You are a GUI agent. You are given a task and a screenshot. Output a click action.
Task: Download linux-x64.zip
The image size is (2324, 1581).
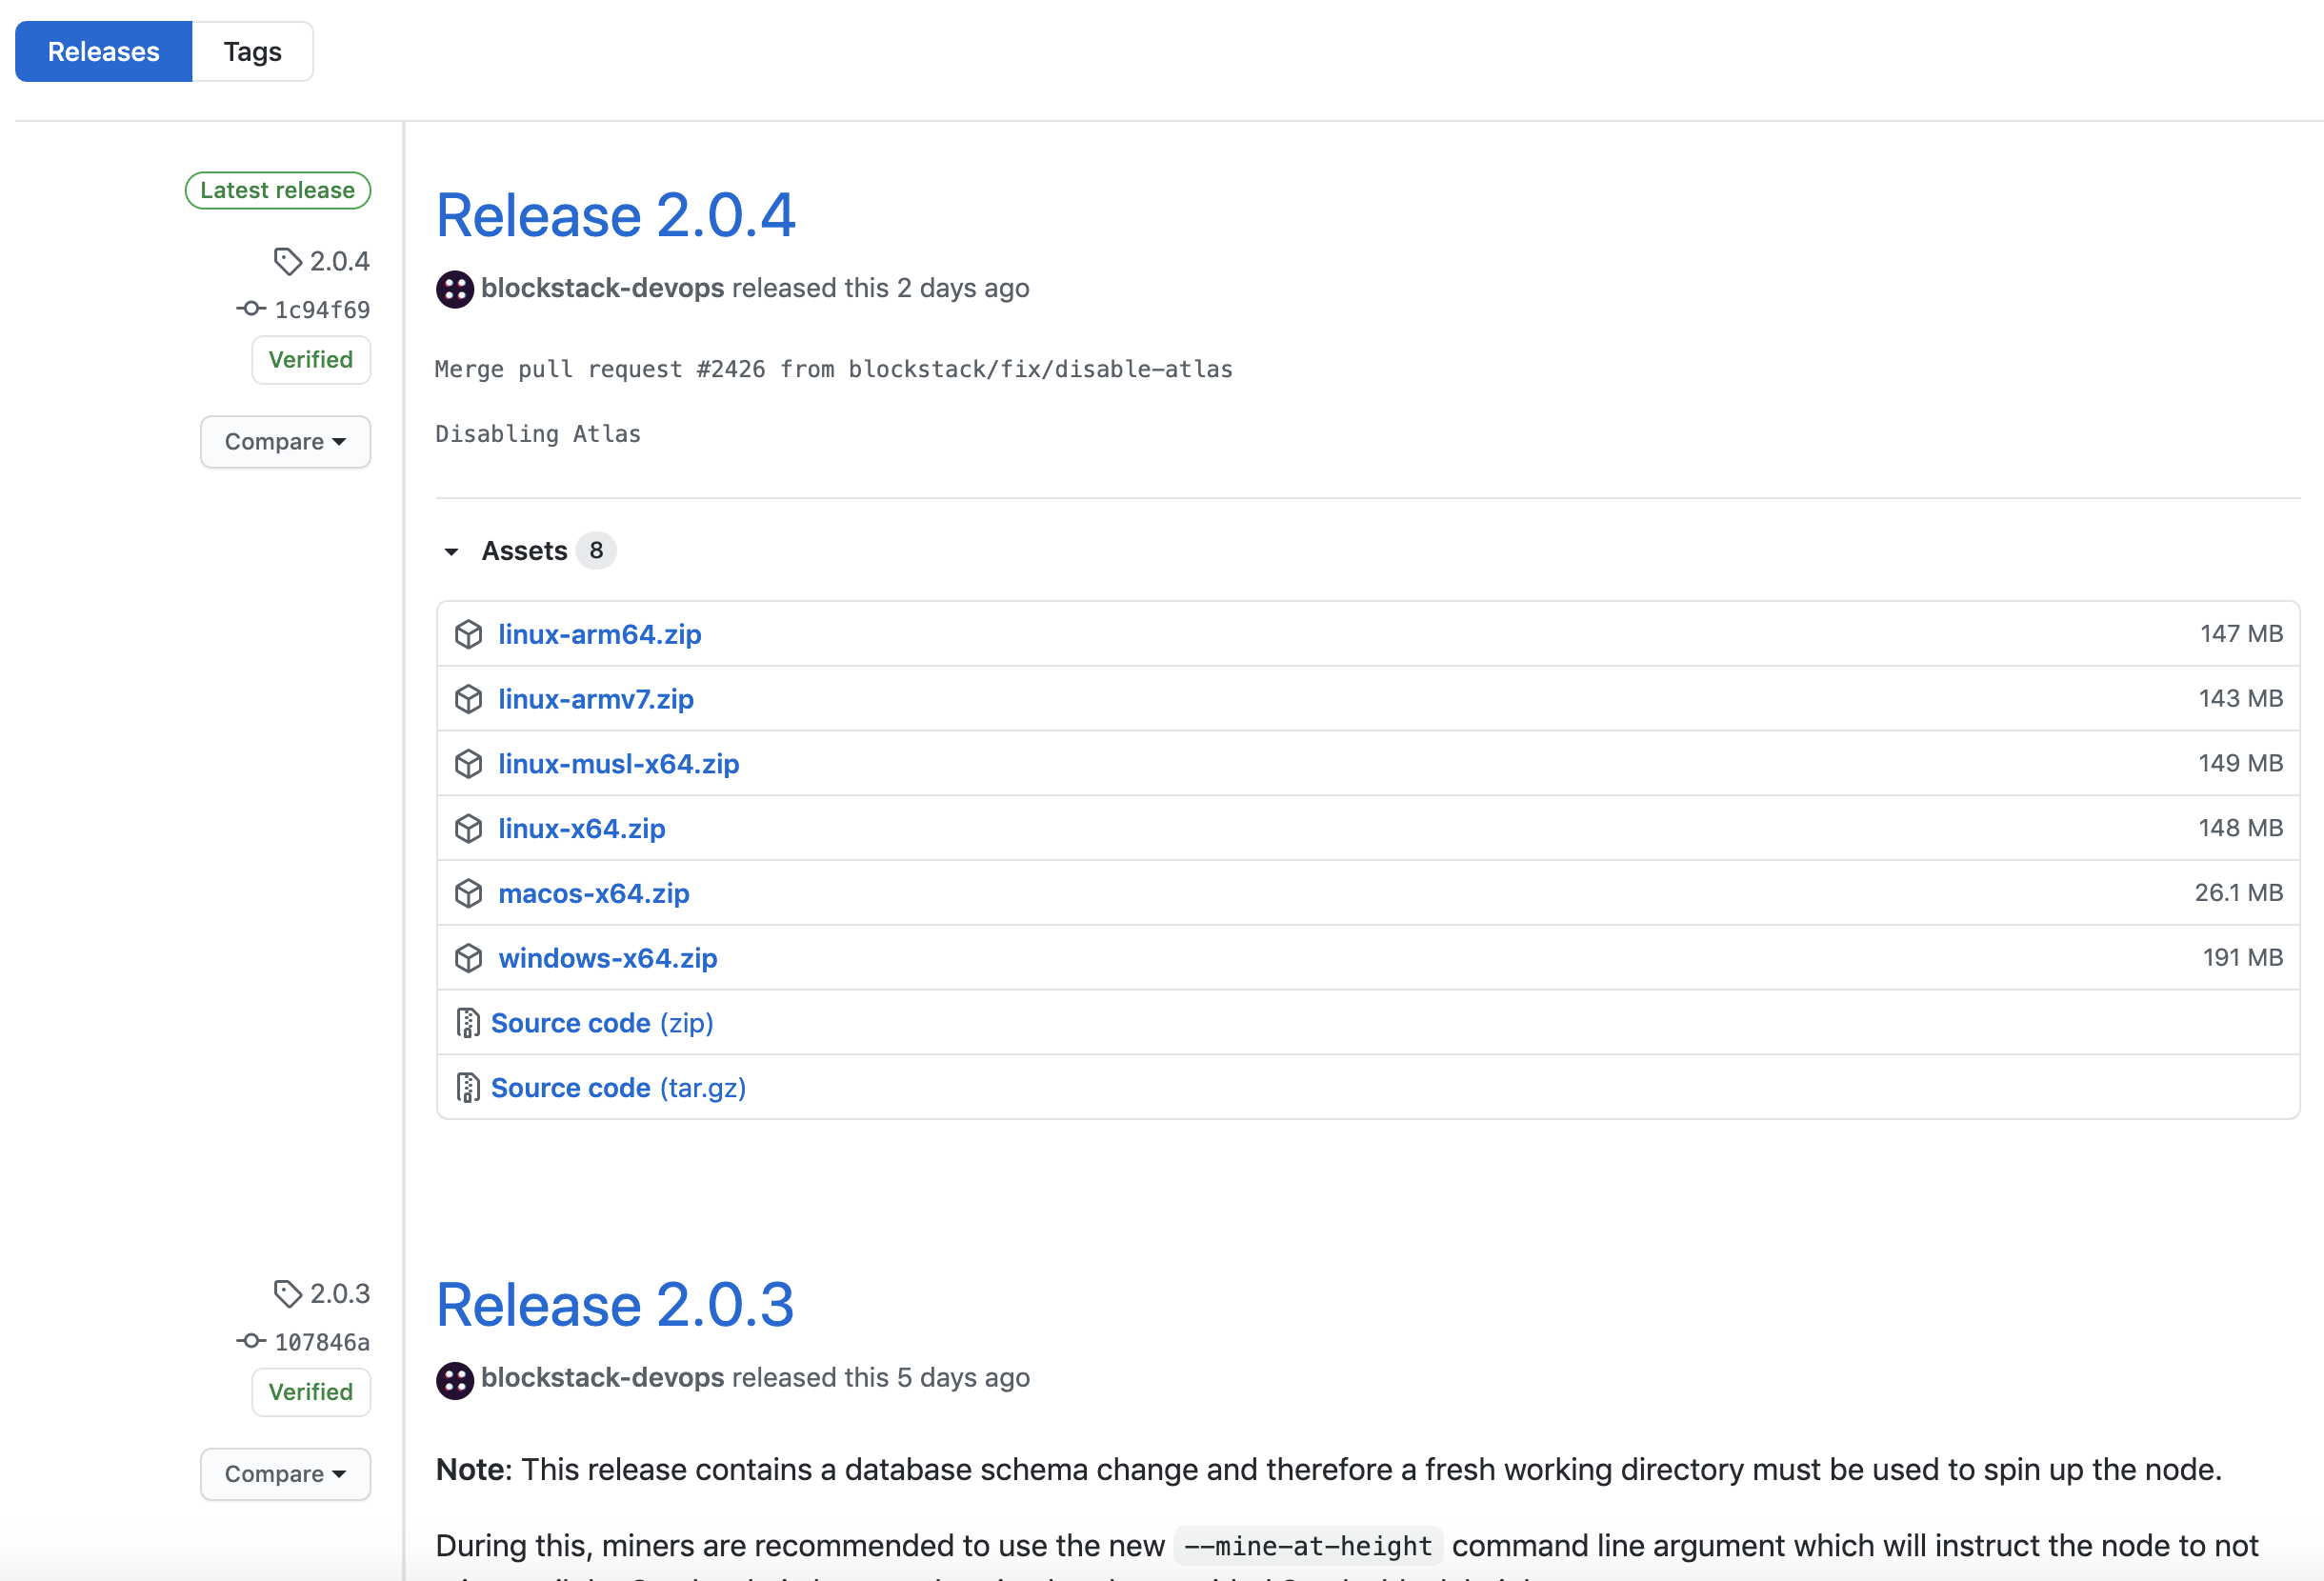point(582,828)
